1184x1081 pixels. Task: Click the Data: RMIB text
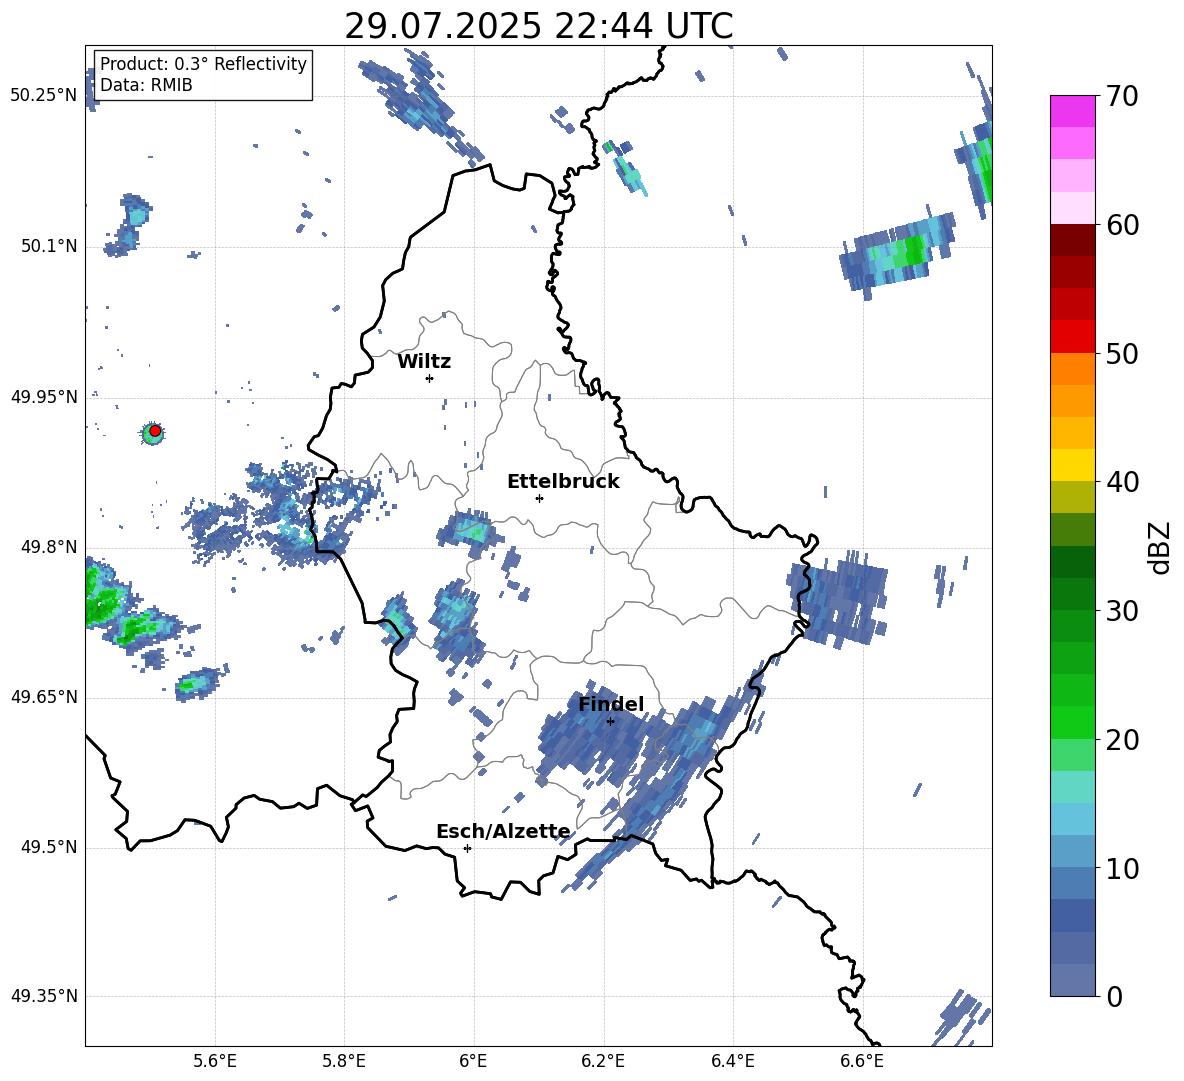pyautogui.click(x=146, y=85)
